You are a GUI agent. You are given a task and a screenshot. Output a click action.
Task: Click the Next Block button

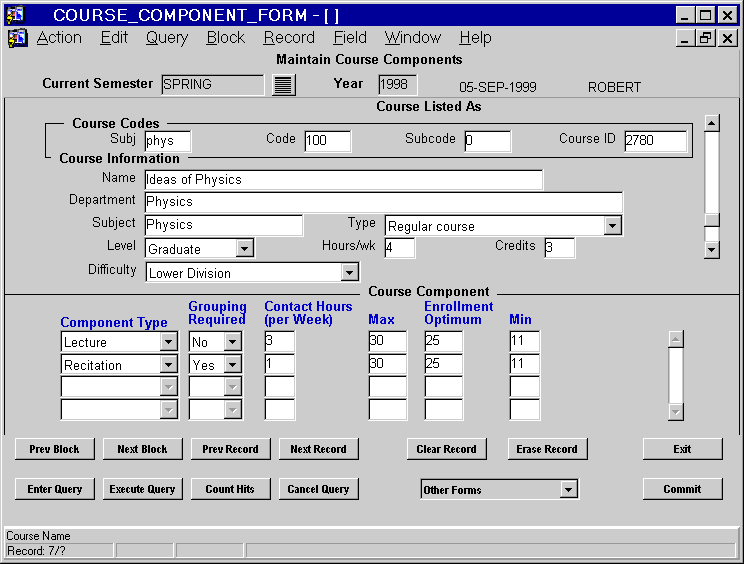click(142, 449)
